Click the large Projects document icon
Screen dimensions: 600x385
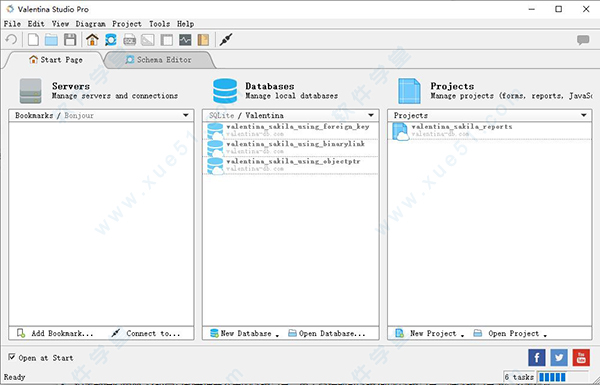tap(409, 91)
